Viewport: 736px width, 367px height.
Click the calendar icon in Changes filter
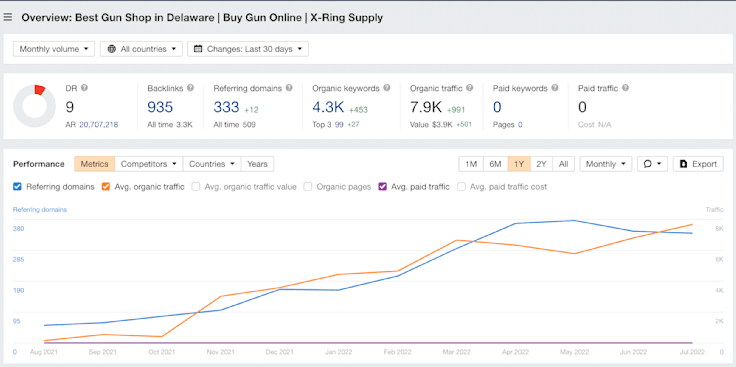click(198, 49)
